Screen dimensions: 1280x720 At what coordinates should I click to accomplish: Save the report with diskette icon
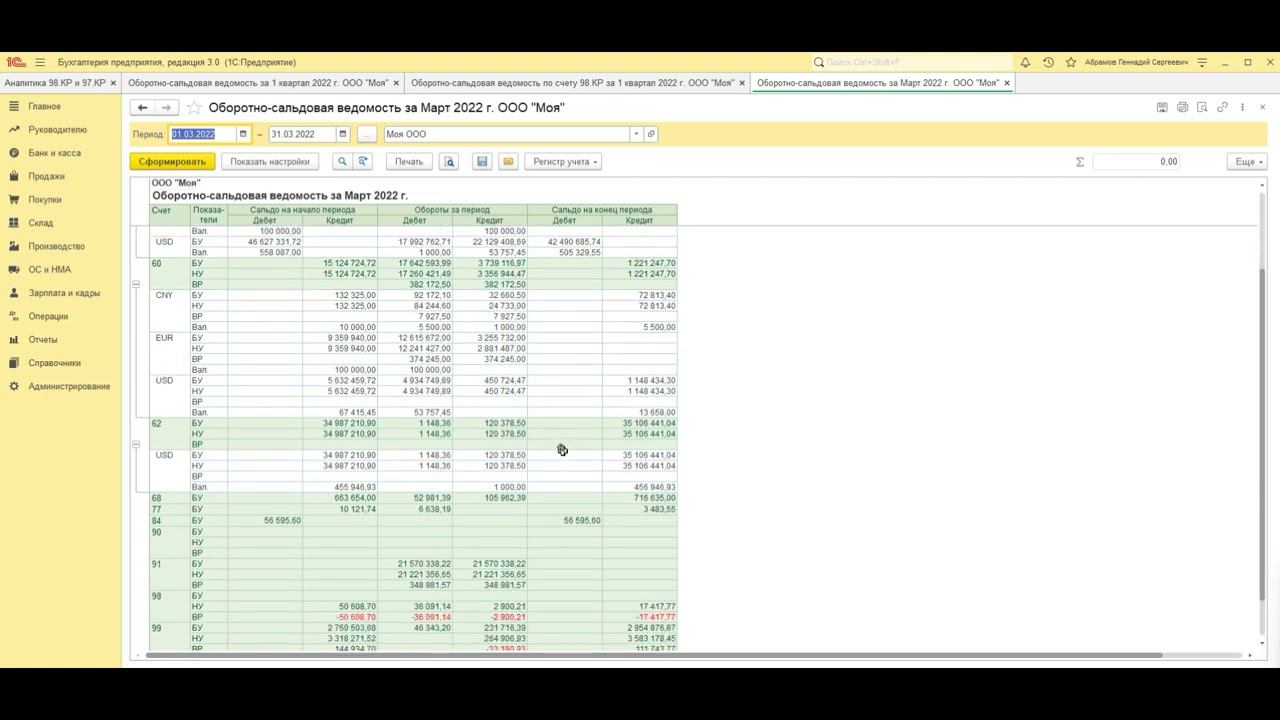point(482,161)
